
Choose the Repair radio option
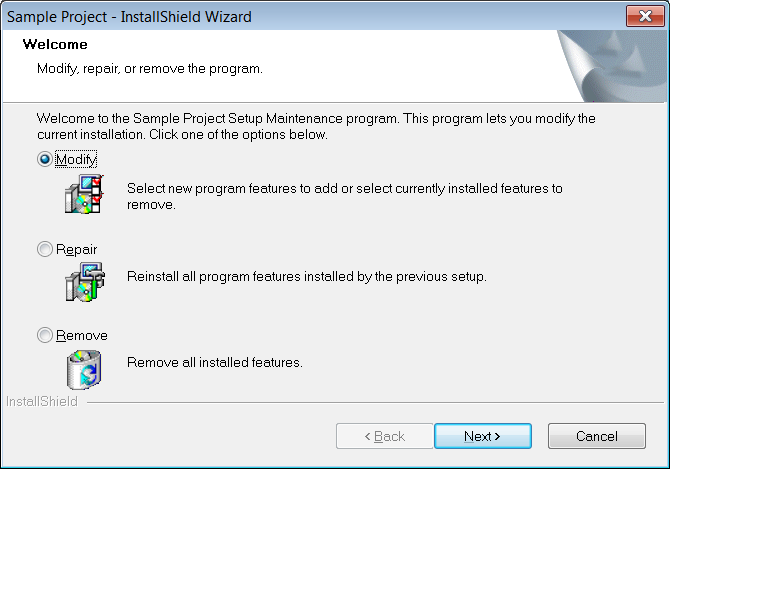click(45, 249)
